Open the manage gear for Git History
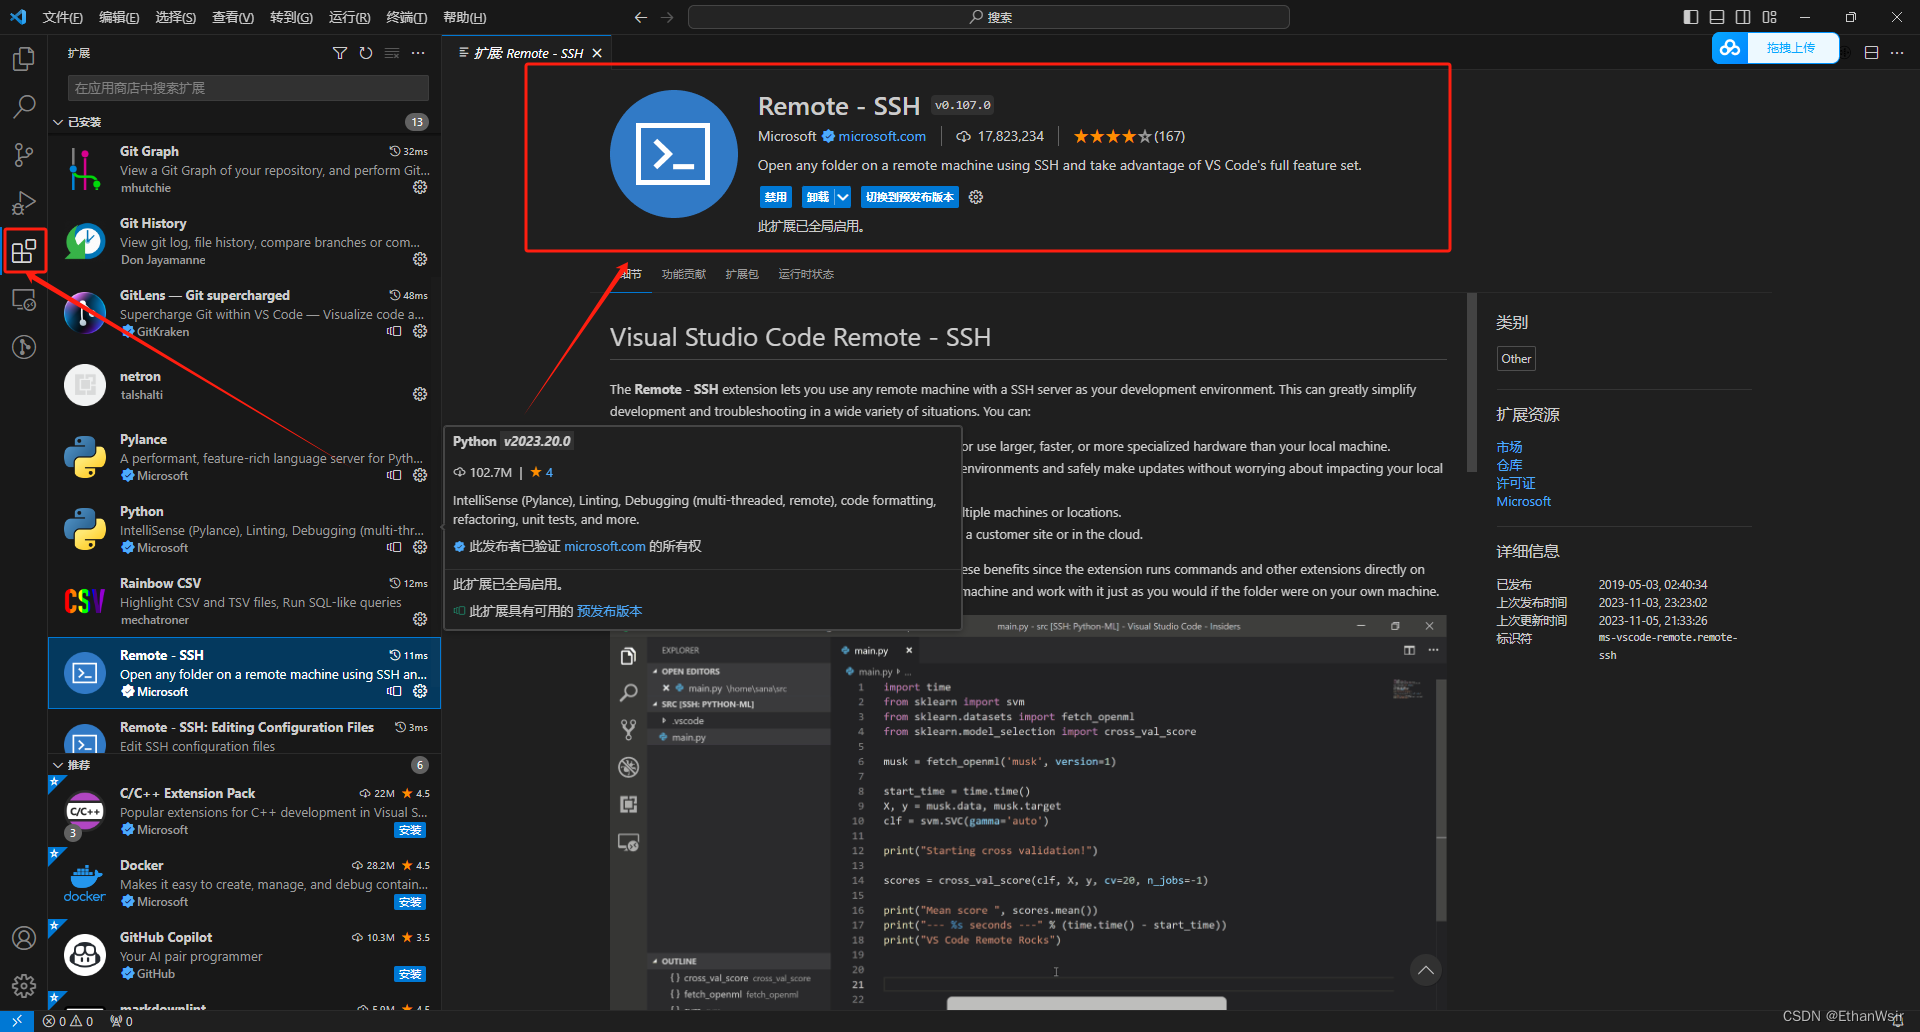The image size is (1920, 1032). coord(420,259)
